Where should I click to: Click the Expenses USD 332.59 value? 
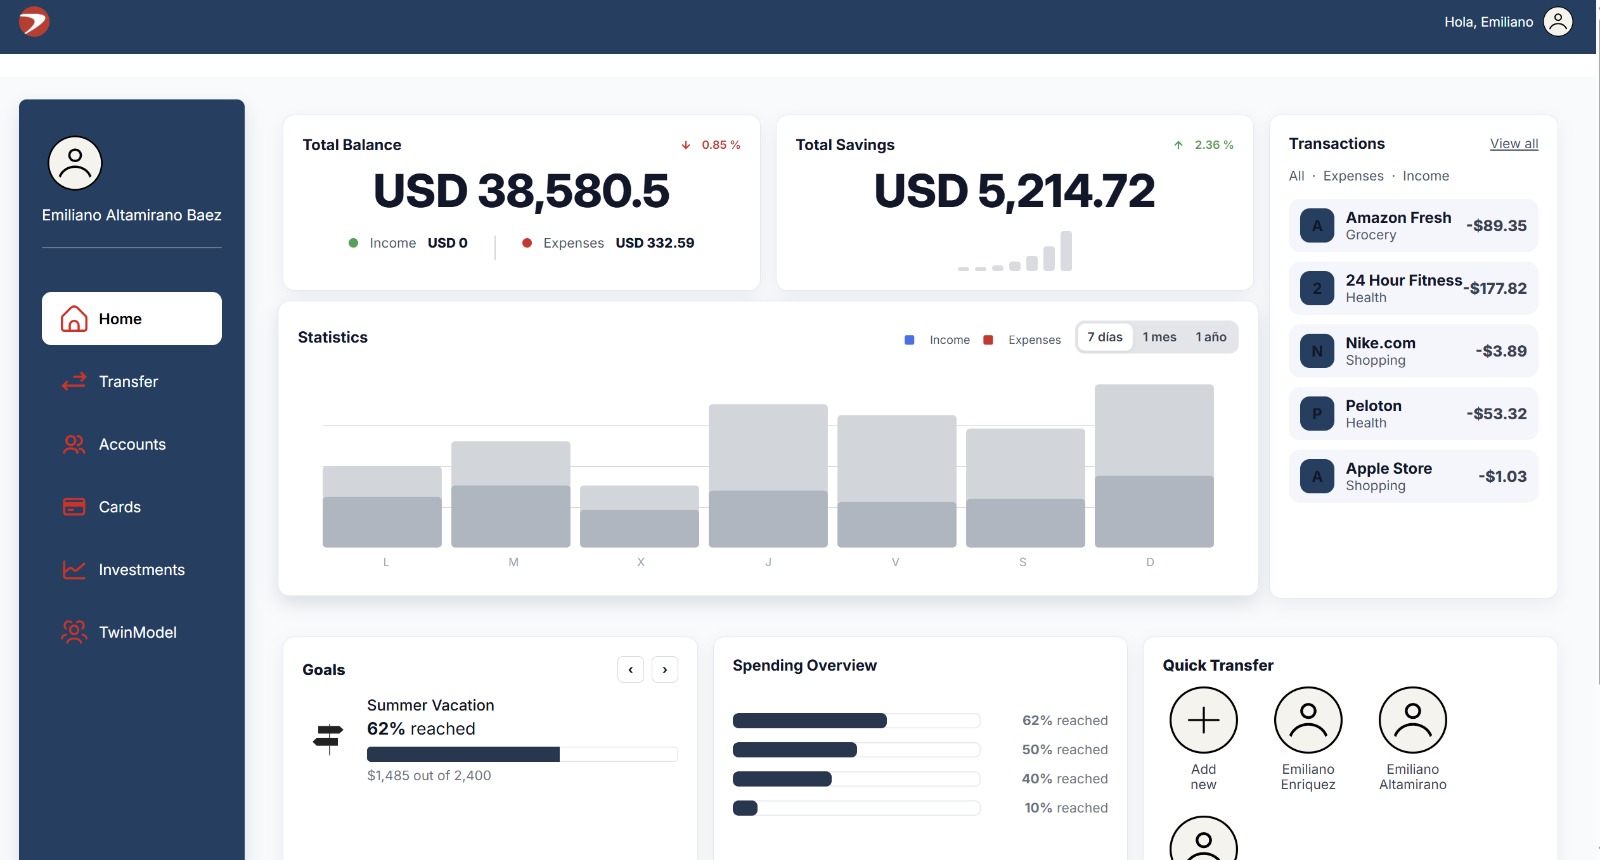click(655, 243)
